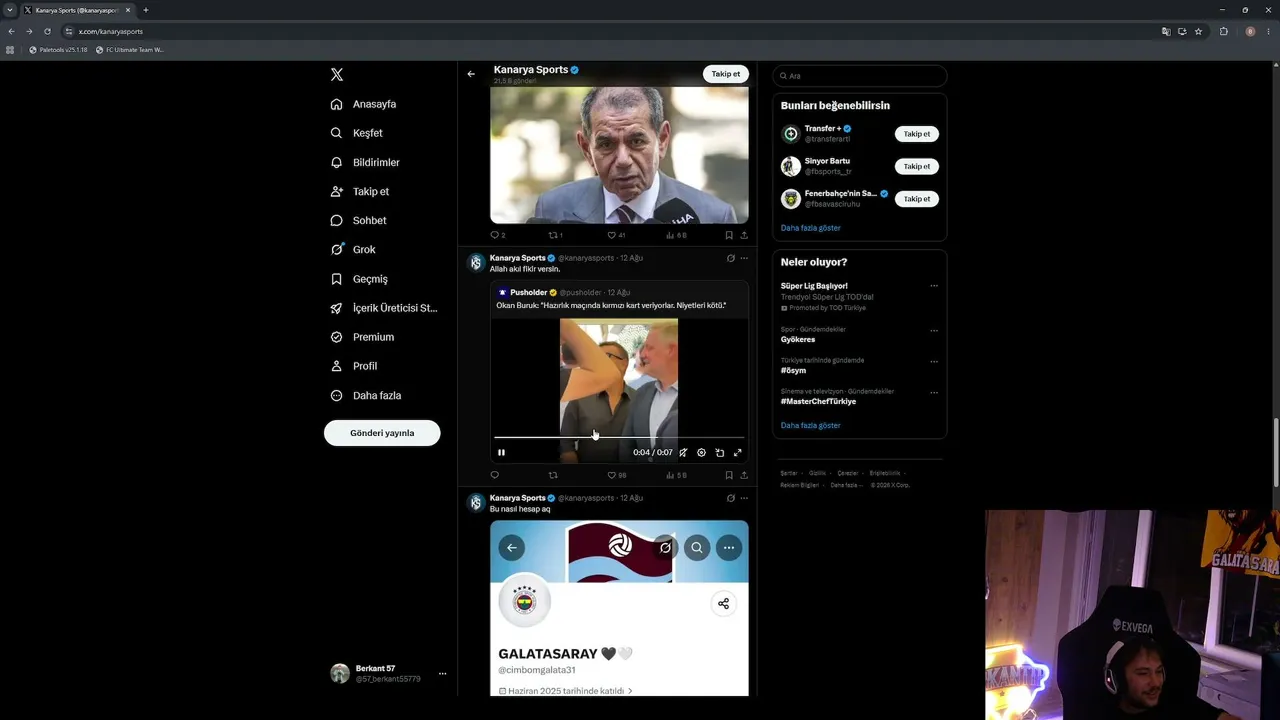The width and height of the screenshot is (1280, 720).
Task: Open the FC Ultimate Team bookmark
Action: tap(131, 50)
